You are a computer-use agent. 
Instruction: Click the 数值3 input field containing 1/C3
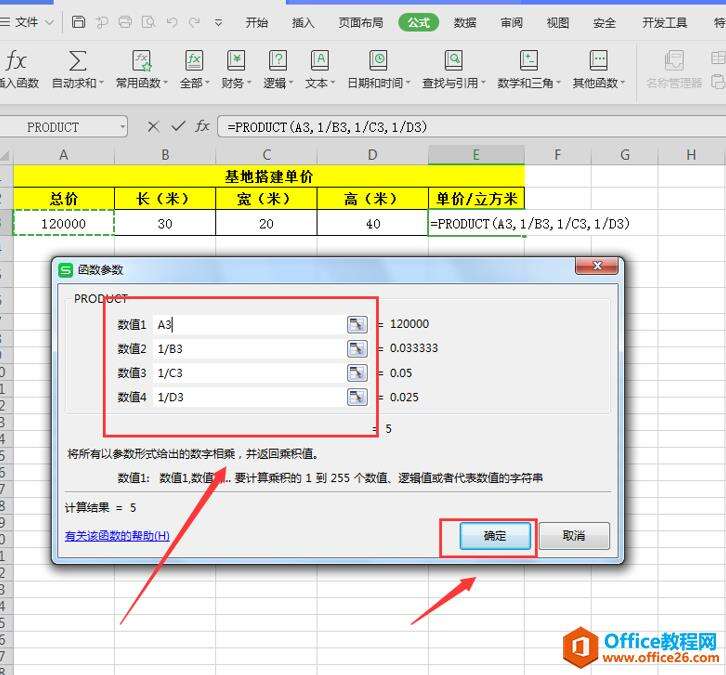pos(249,373)
